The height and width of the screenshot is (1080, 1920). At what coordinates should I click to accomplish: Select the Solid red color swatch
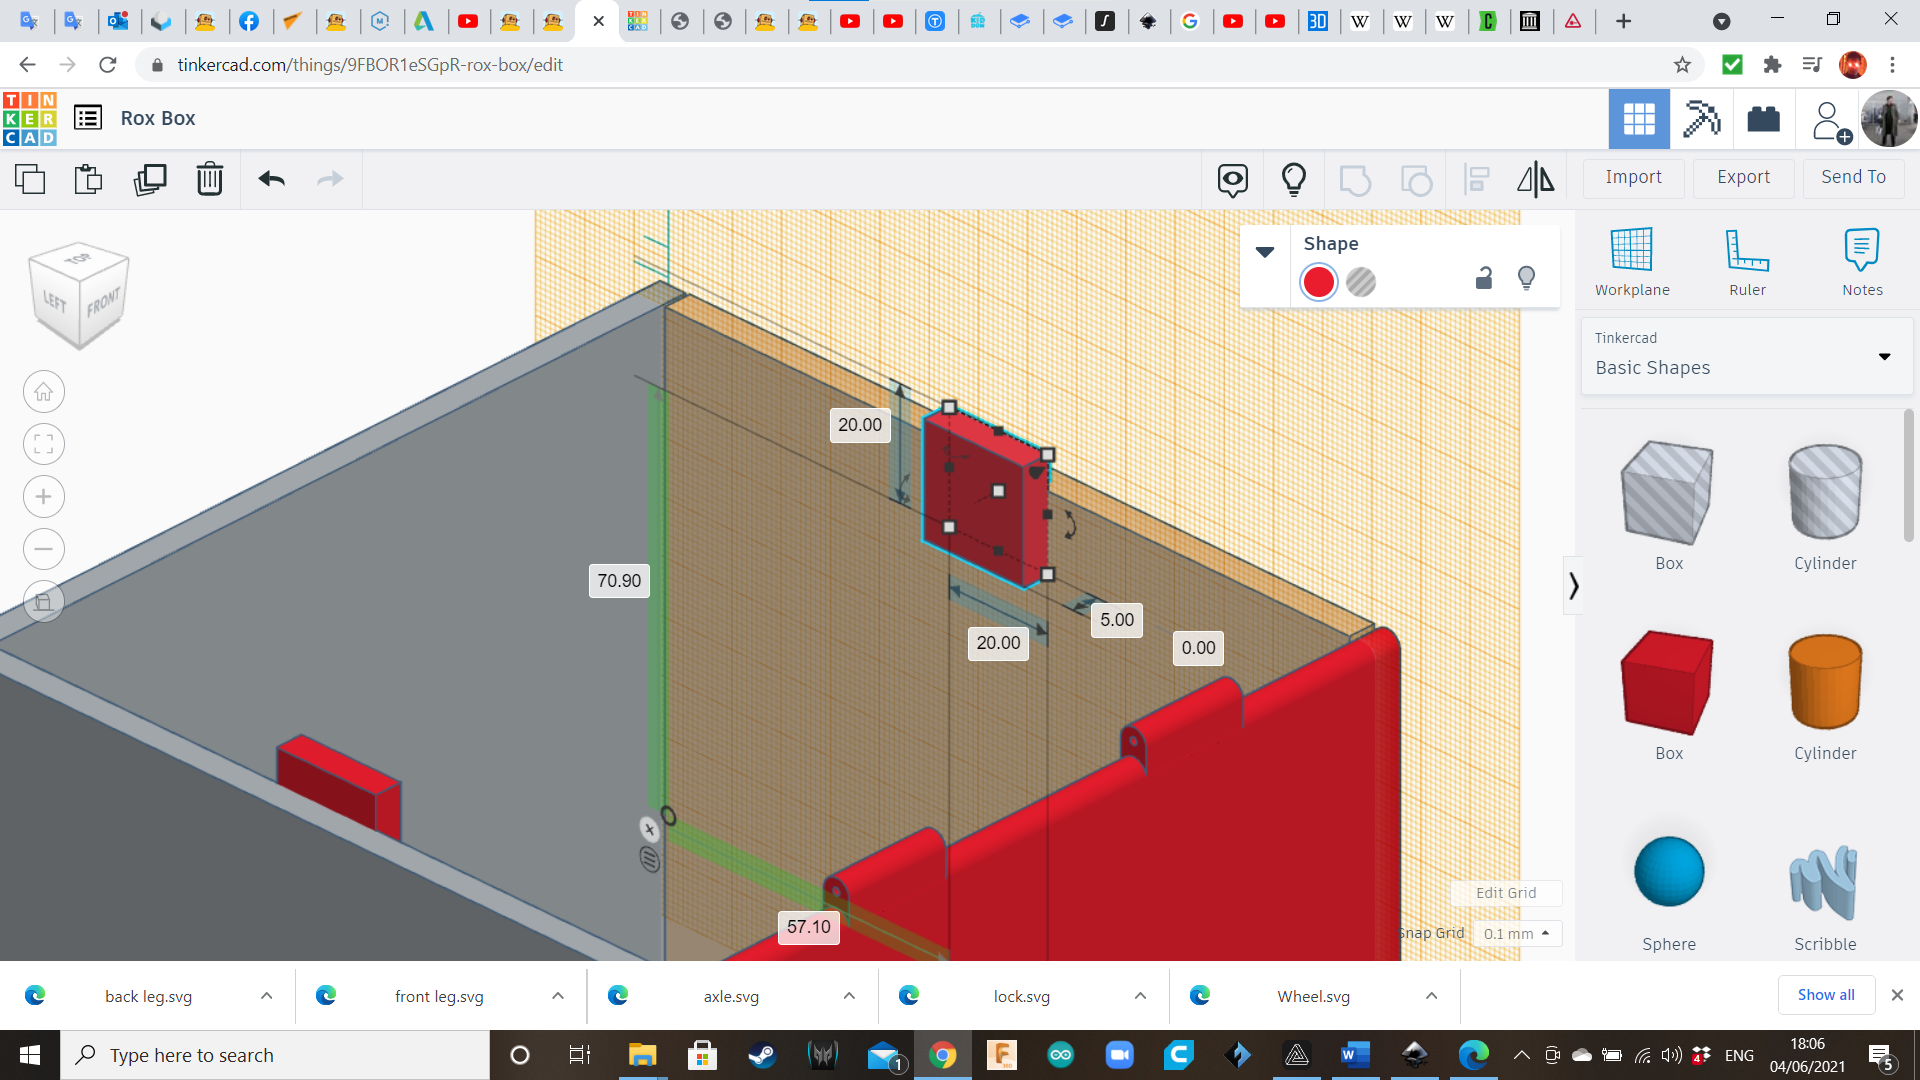(x=1318, y=282)
